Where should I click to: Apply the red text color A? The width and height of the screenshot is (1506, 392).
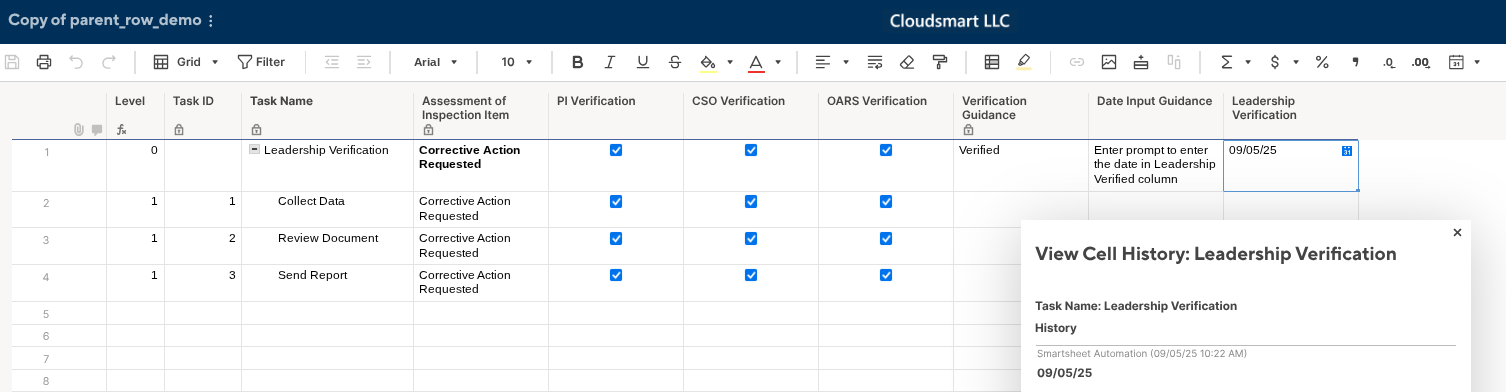[756, 63]
